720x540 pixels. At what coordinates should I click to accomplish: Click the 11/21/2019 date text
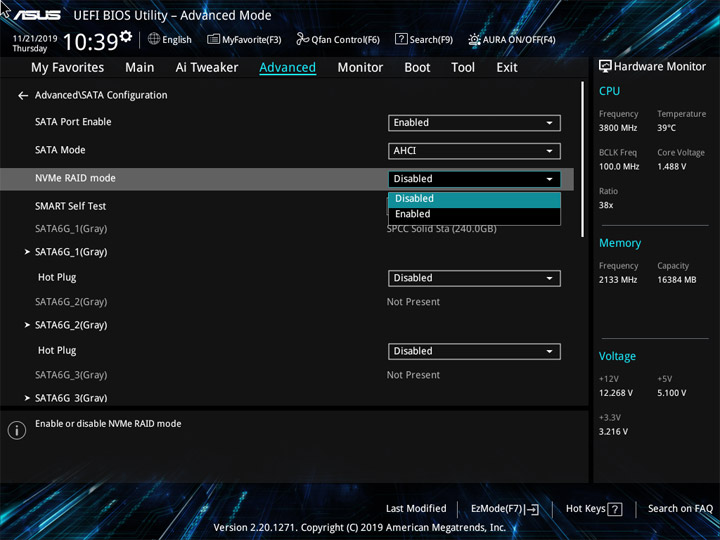click(35, 39)
